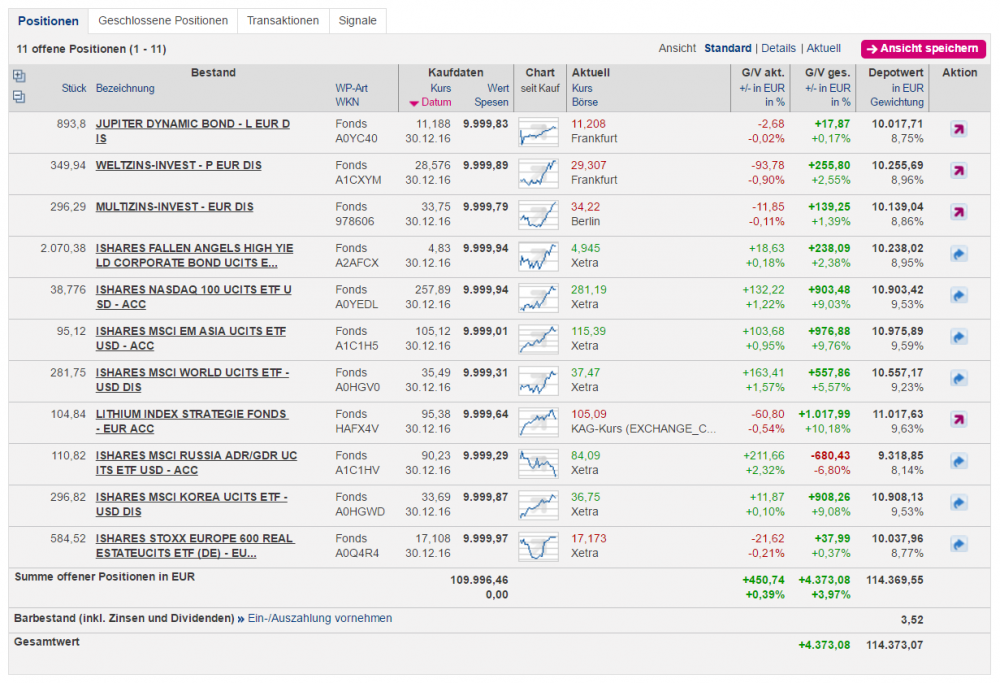The image size is (1000, 683).
Task: Open the iShares MSCI Korea UCITS ETF position
Action: 191,497
